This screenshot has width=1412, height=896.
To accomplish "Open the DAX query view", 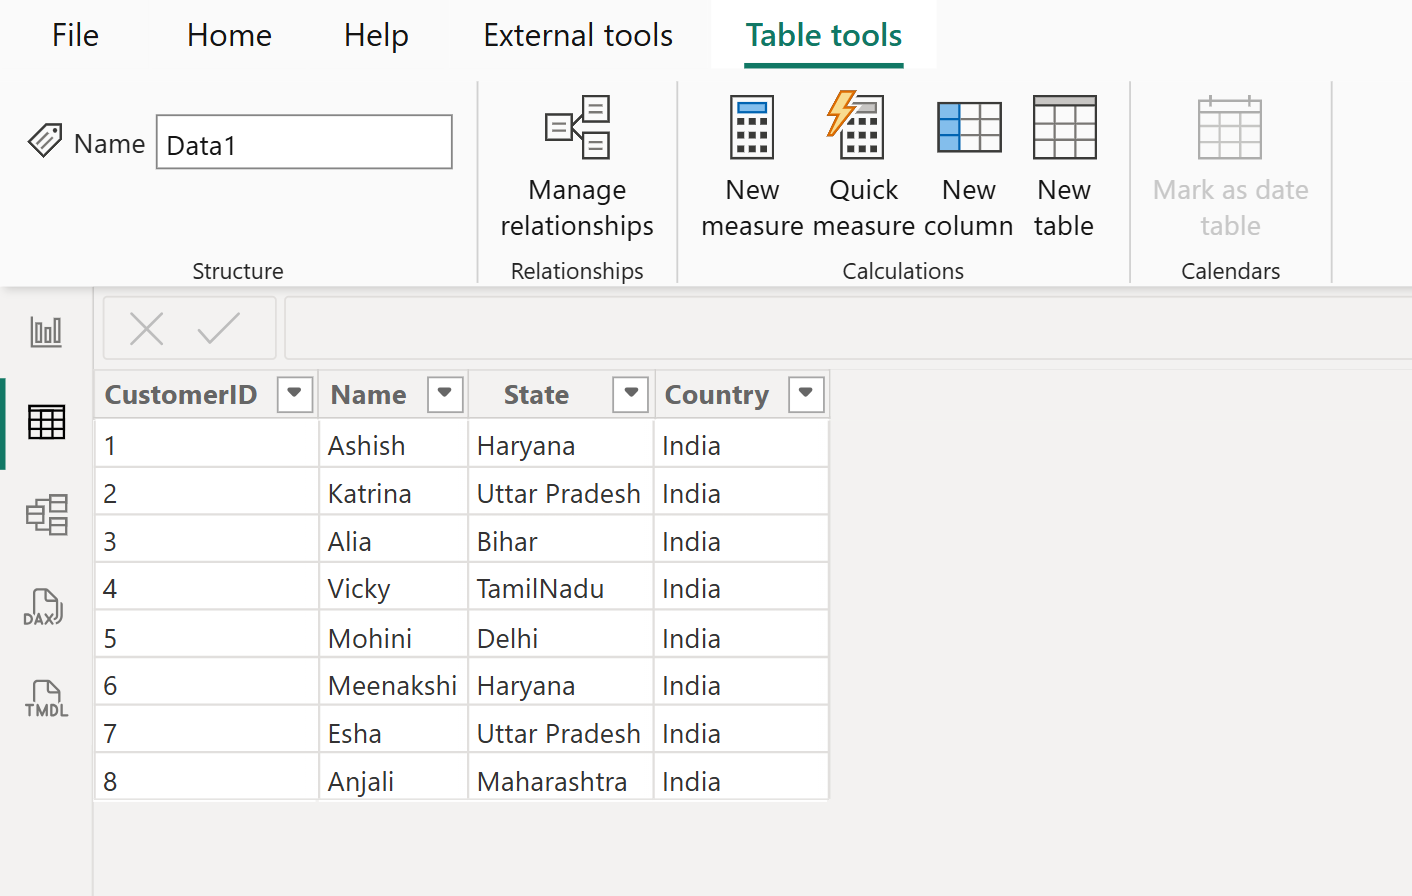I will (45, 606).
